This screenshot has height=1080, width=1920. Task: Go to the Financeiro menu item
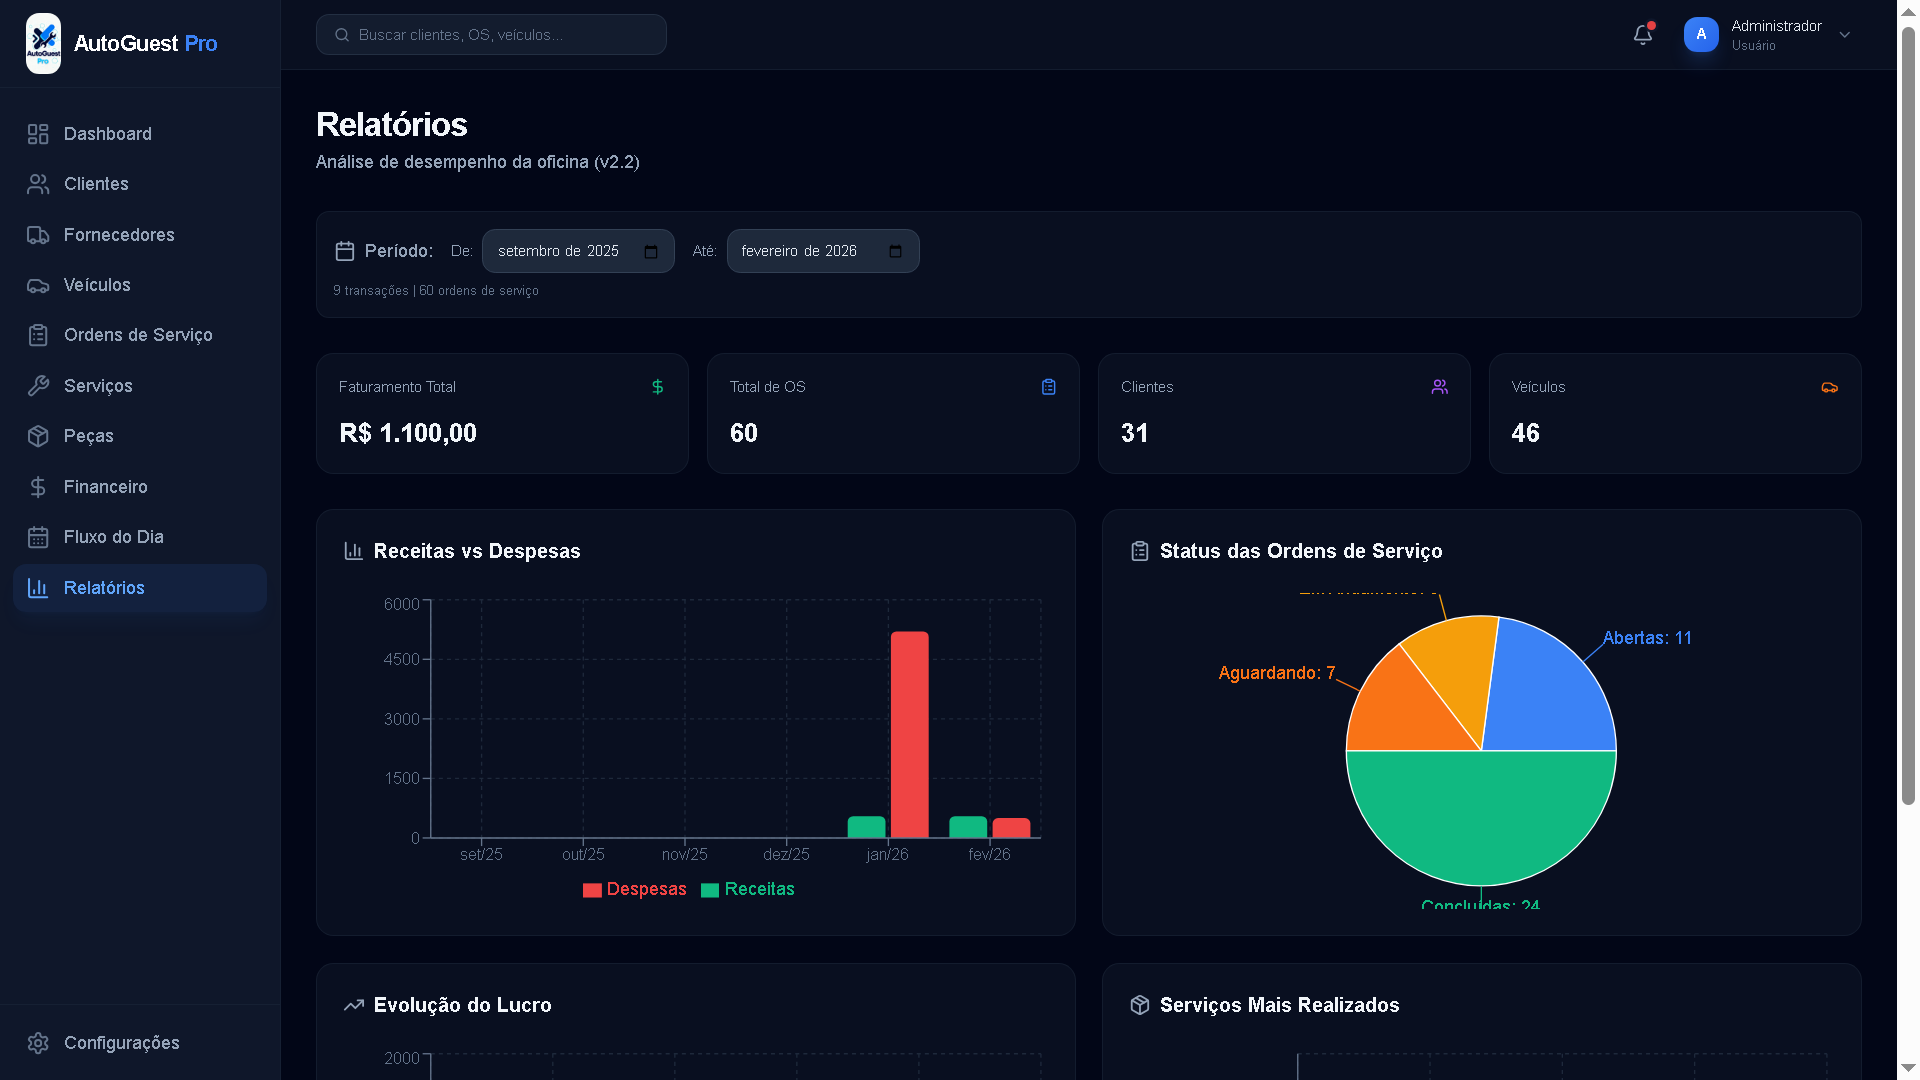pyautogui.click(x=105, y=487)
